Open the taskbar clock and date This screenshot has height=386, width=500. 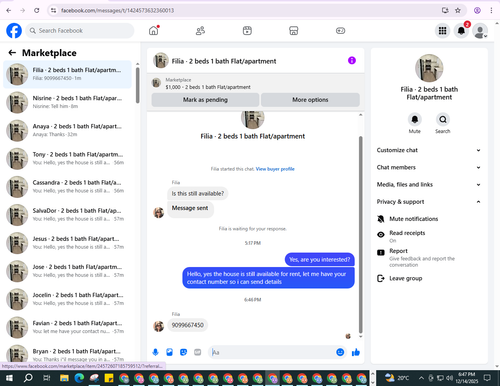tap(467, 378)
